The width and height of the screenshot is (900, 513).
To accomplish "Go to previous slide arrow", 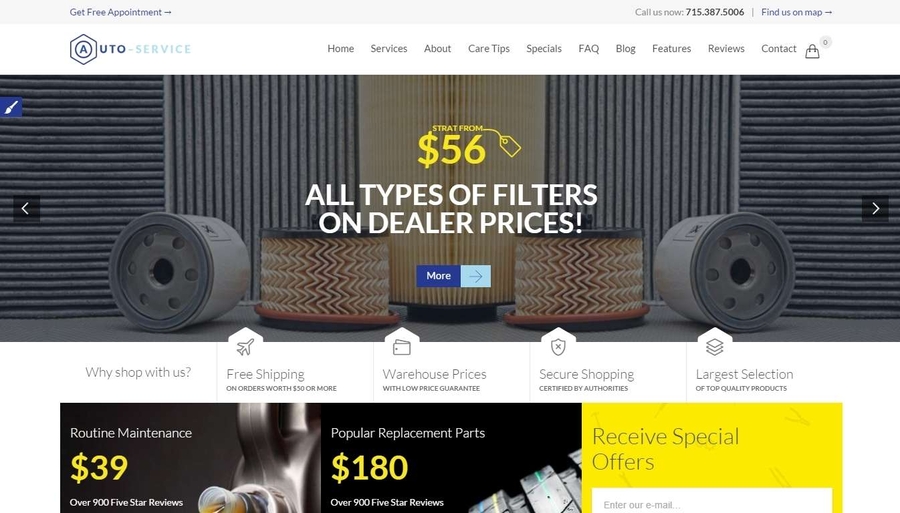I will tap(26, 208).
